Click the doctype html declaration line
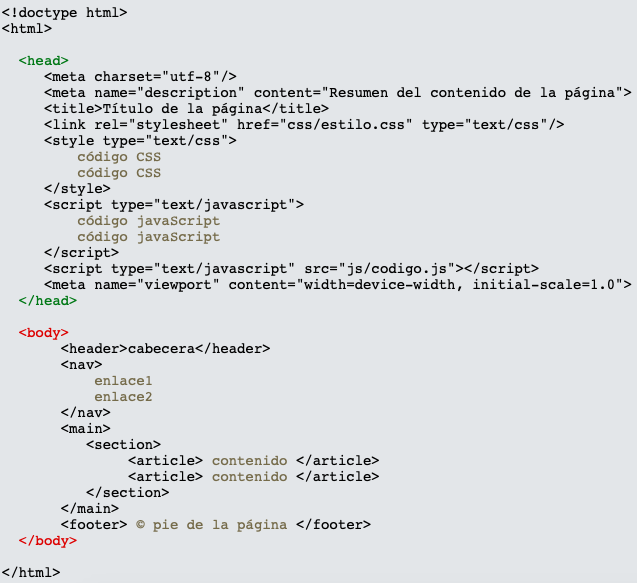 pos(64,13)
